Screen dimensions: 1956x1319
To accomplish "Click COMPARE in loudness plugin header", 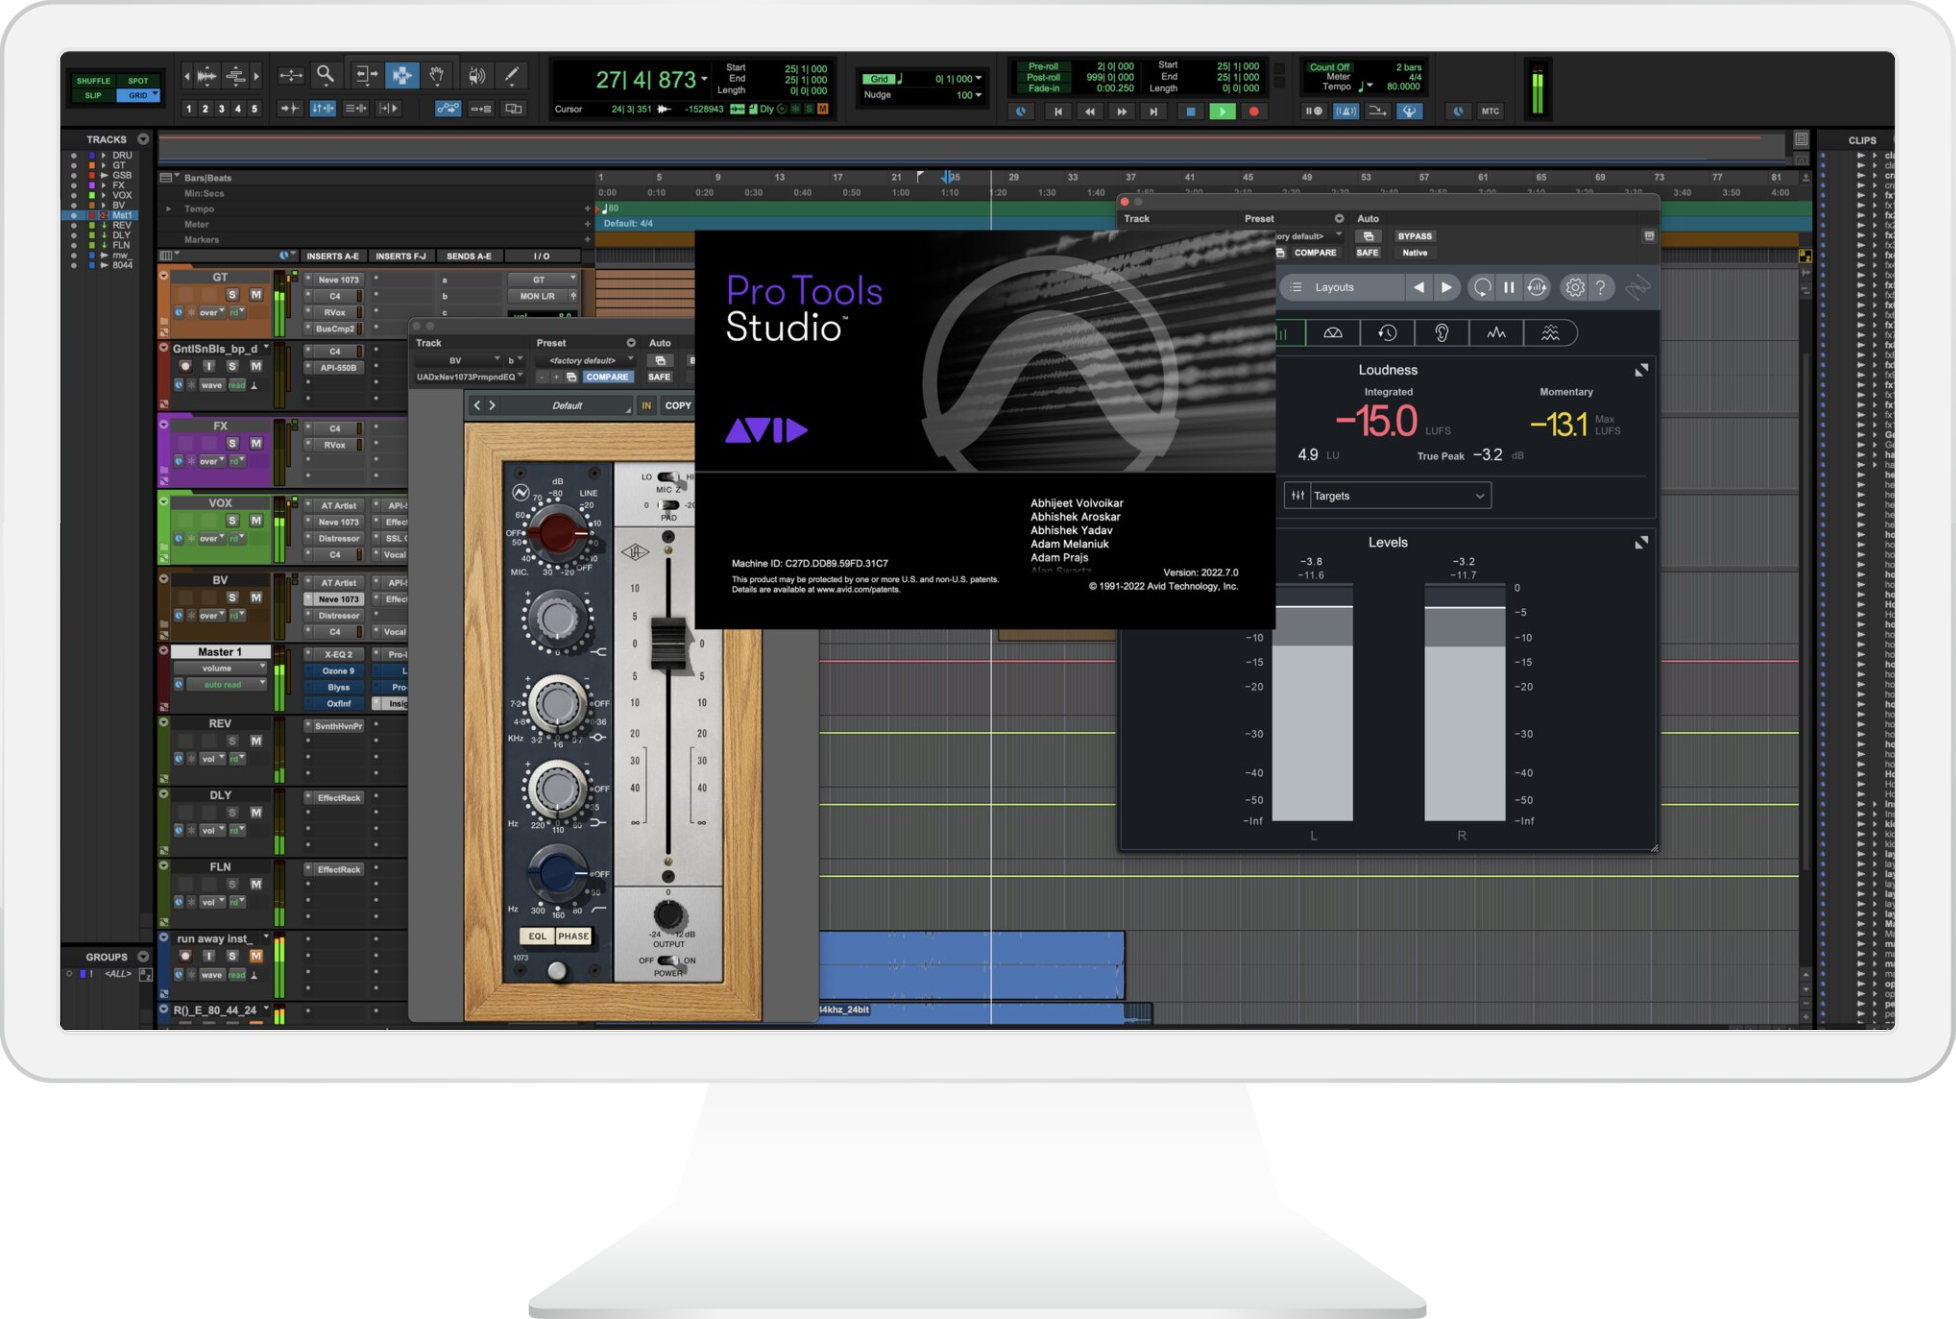I will 1315,253.
